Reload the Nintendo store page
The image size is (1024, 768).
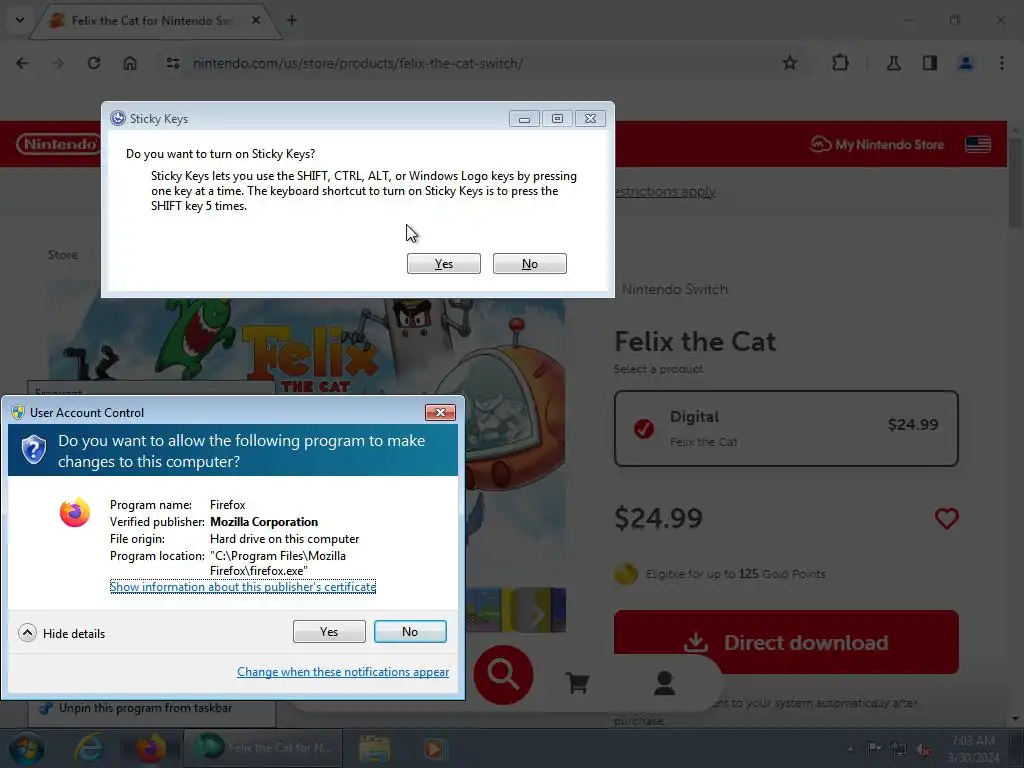(x=94, y=63)
